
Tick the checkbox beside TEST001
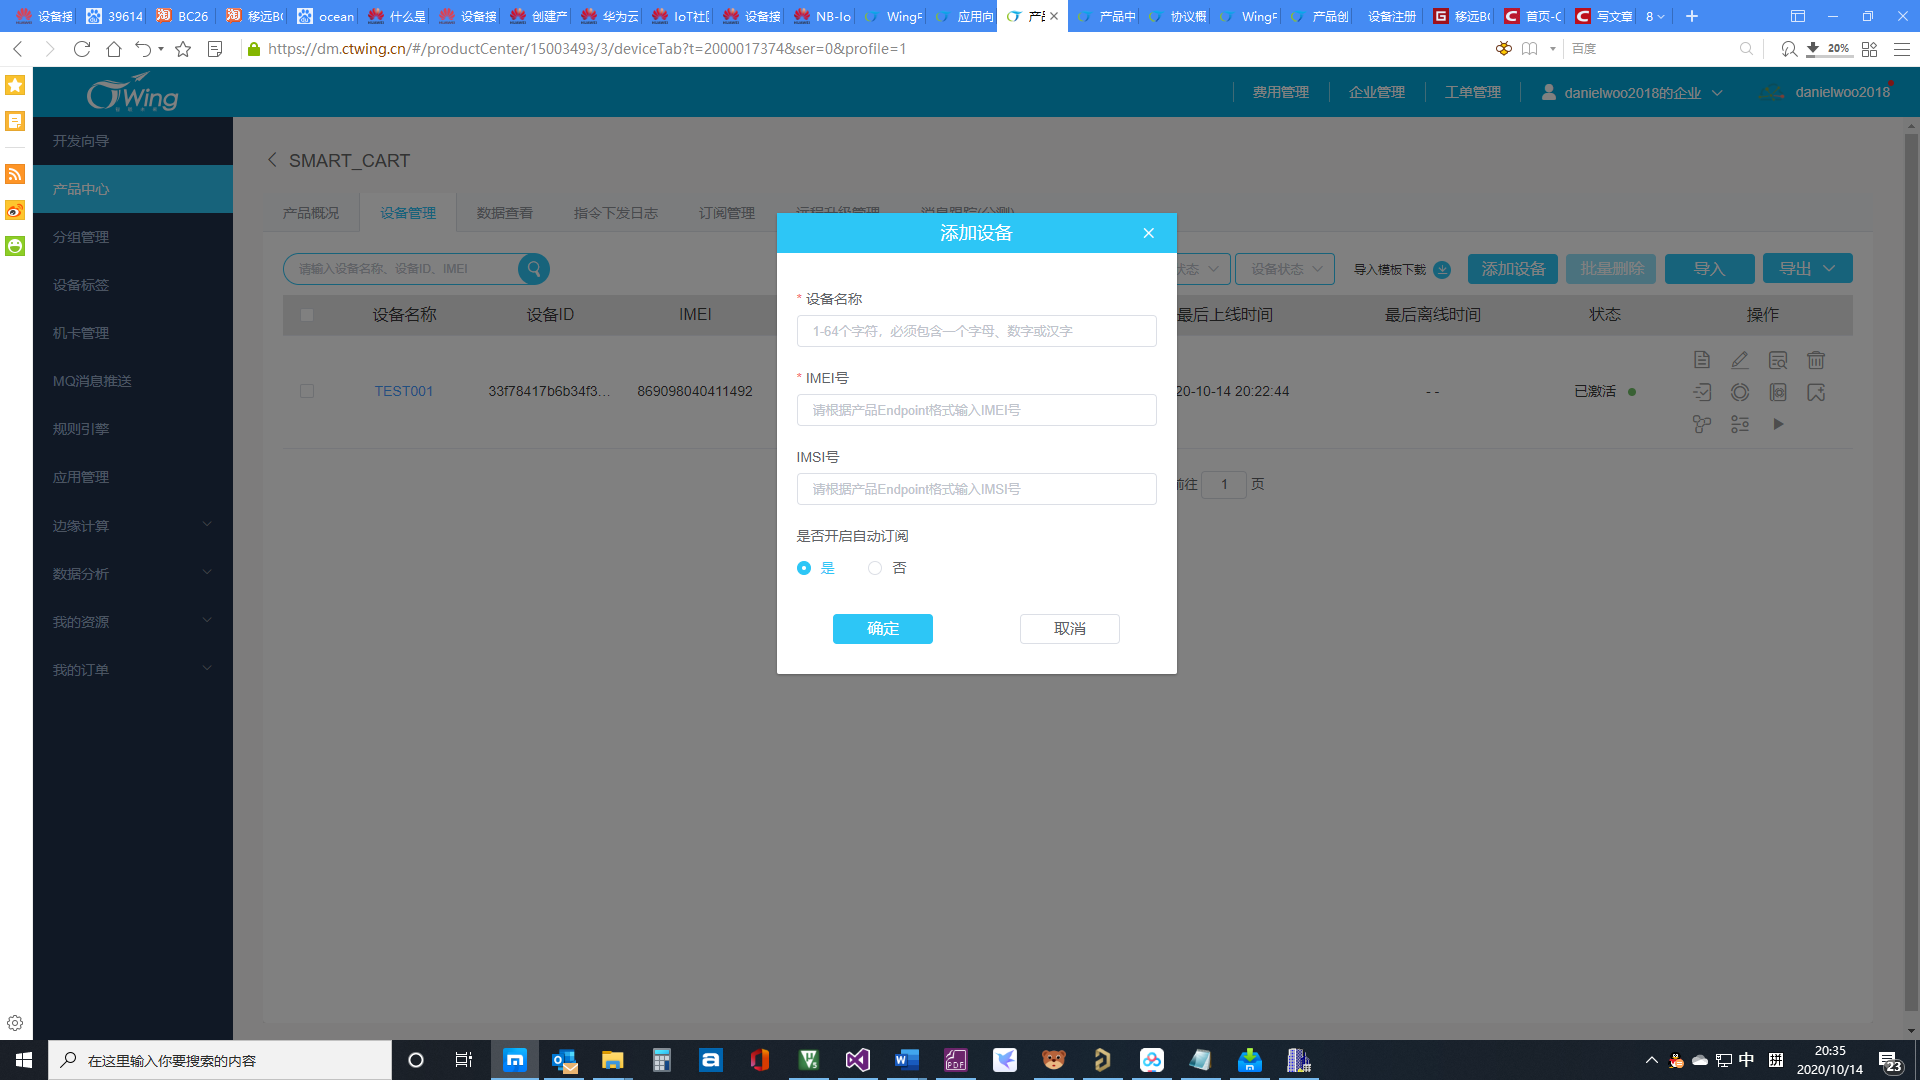pyautogui.click(x=307, y=391)
